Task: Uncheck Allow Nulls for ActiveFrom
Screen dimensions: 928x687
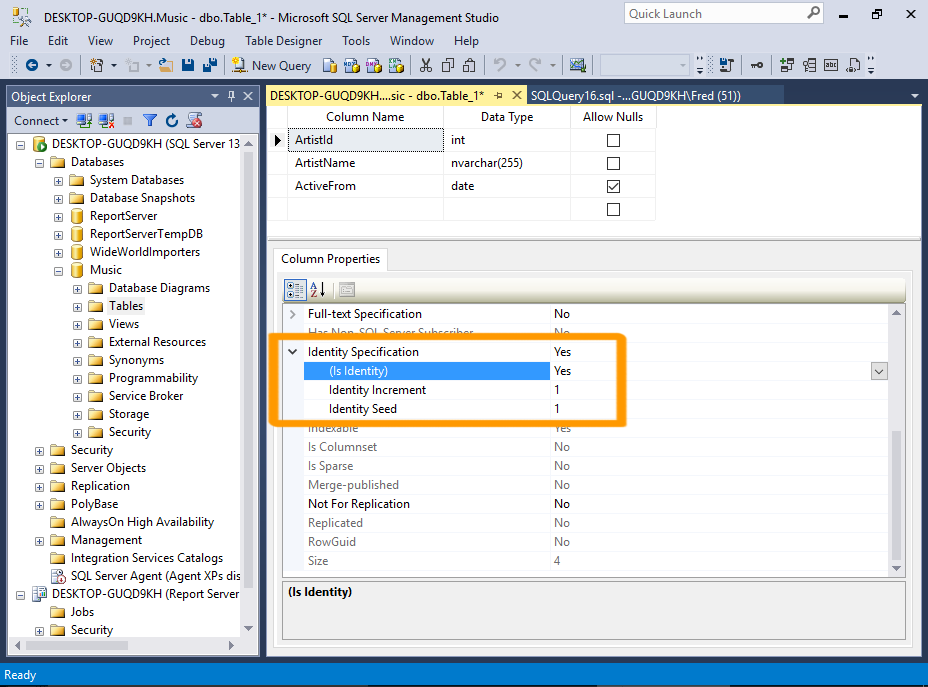Action: coord(613,186)
